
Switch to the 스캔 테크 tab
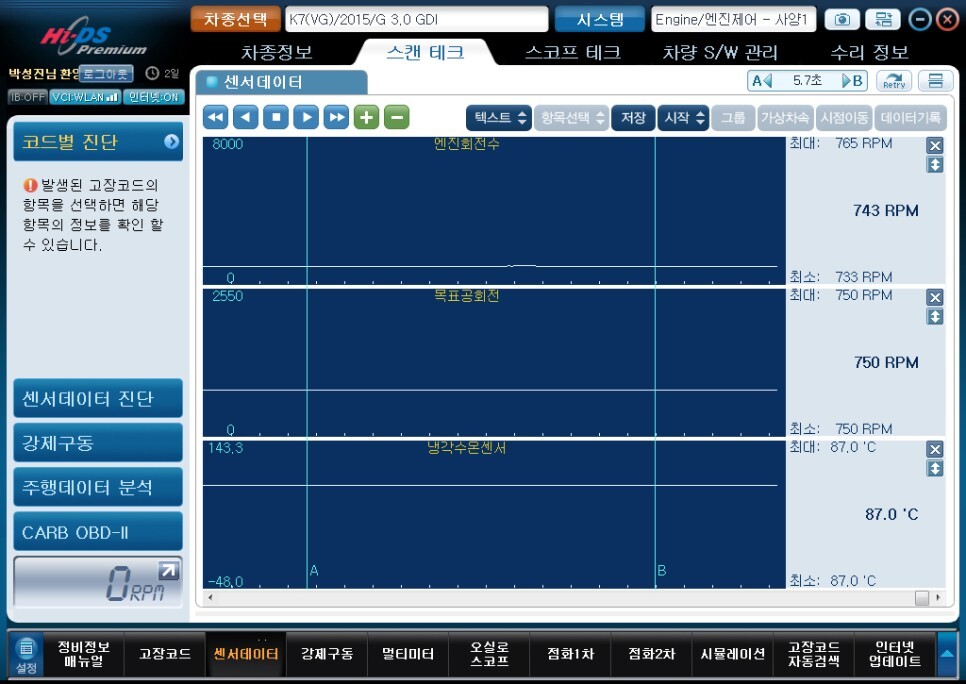tap(425, 52)
